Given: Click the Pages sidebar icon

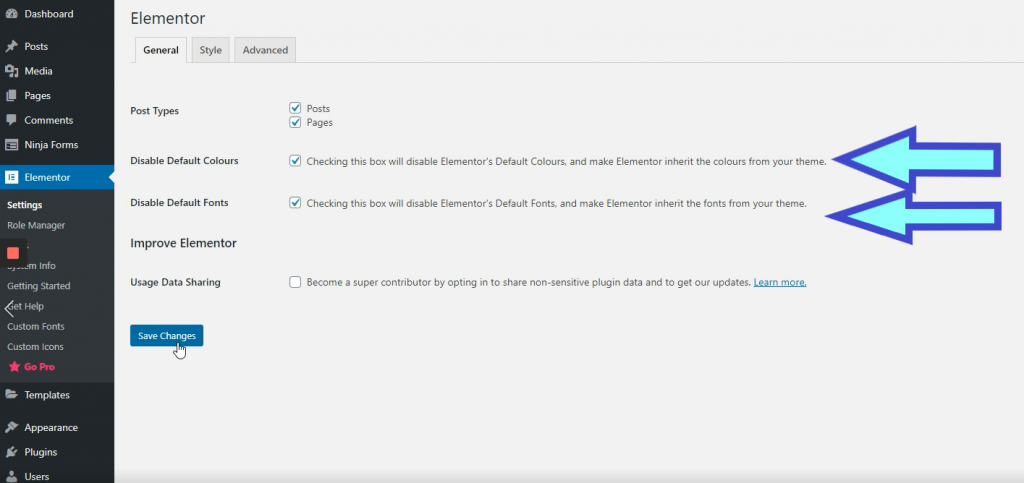Looking at the screenshot, I should click(x=11, y=96).
